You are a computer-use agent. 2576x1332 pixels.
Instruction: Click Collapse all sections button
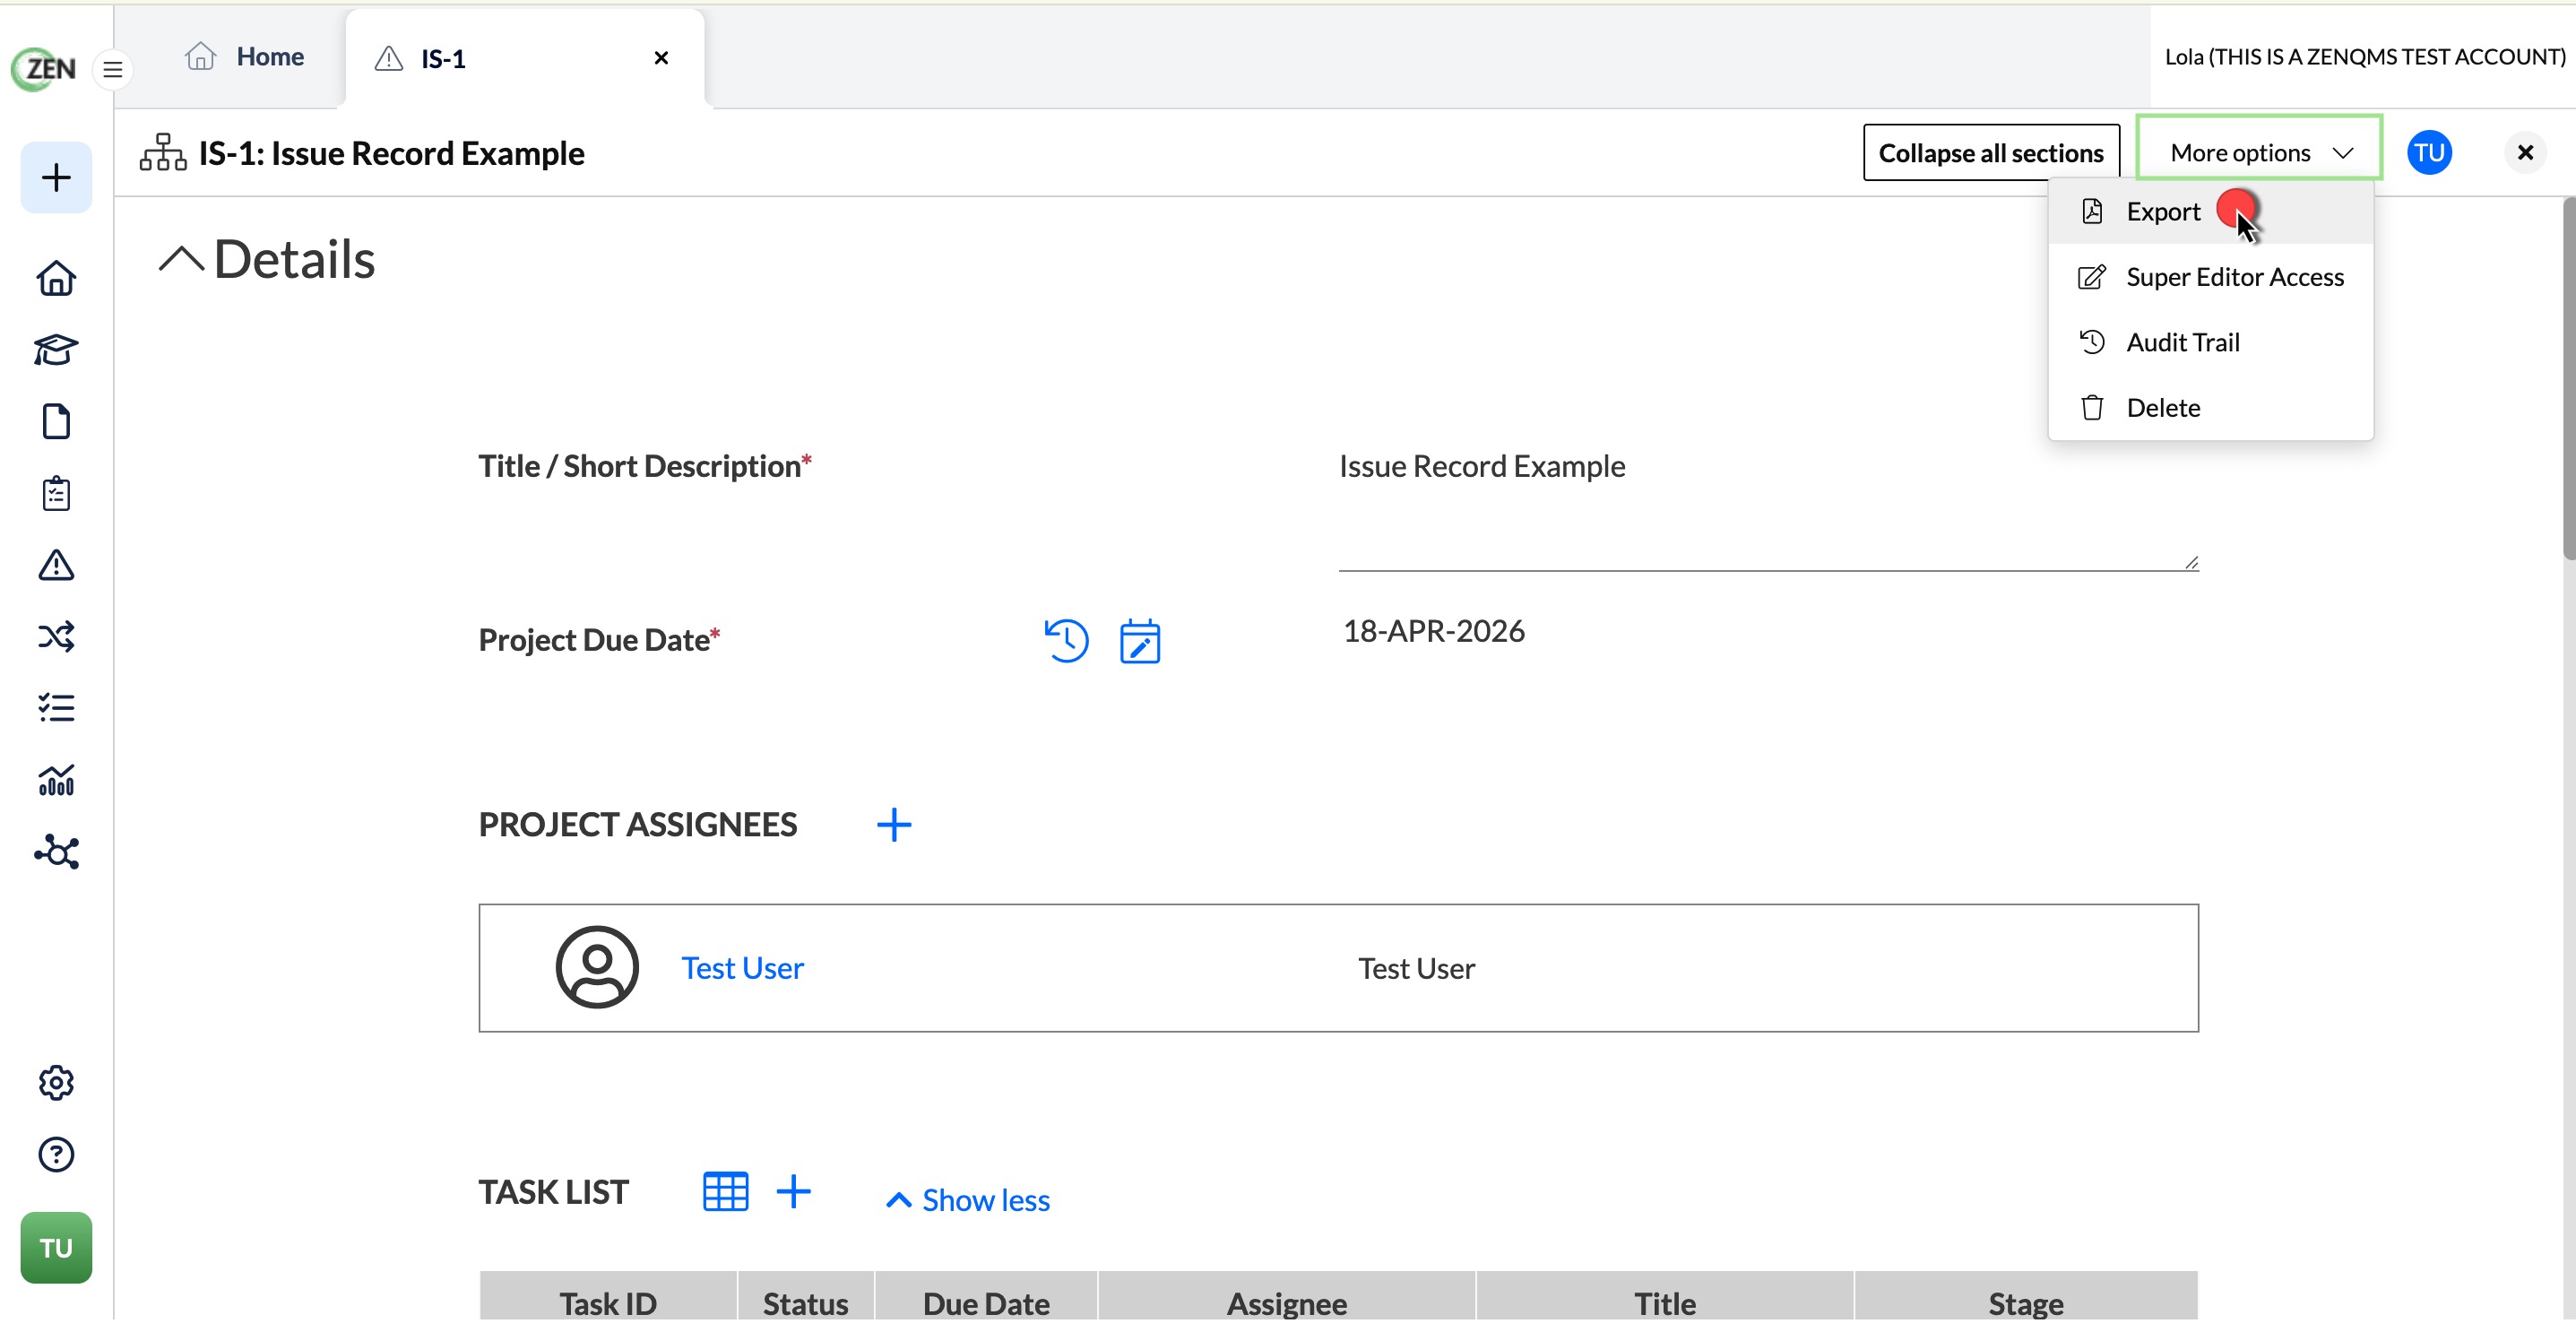tap(1990, 153)
